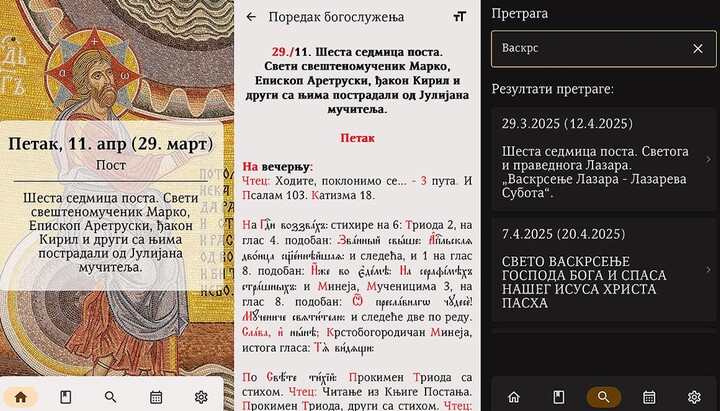Expand chevron on ПАСХА result
The image size is (720, 411).
pos(709,270)
